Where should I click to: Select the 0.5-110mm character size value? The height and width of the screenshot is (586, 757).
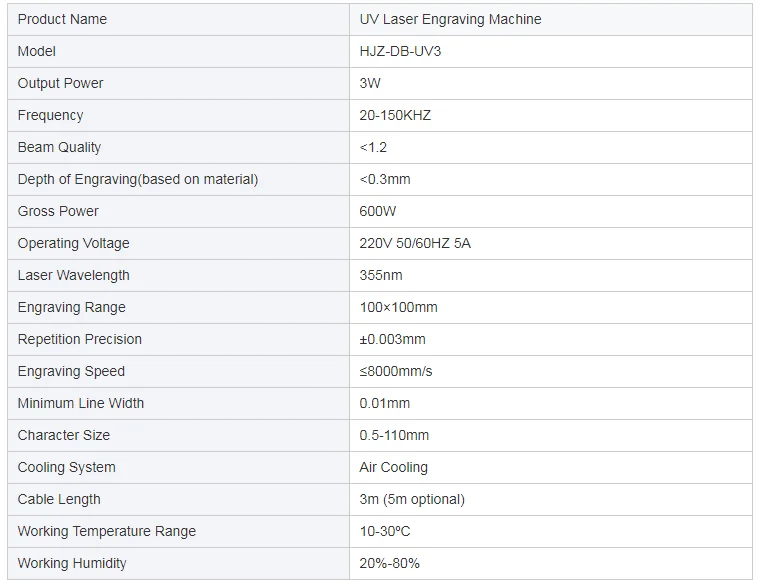[394, 435]
